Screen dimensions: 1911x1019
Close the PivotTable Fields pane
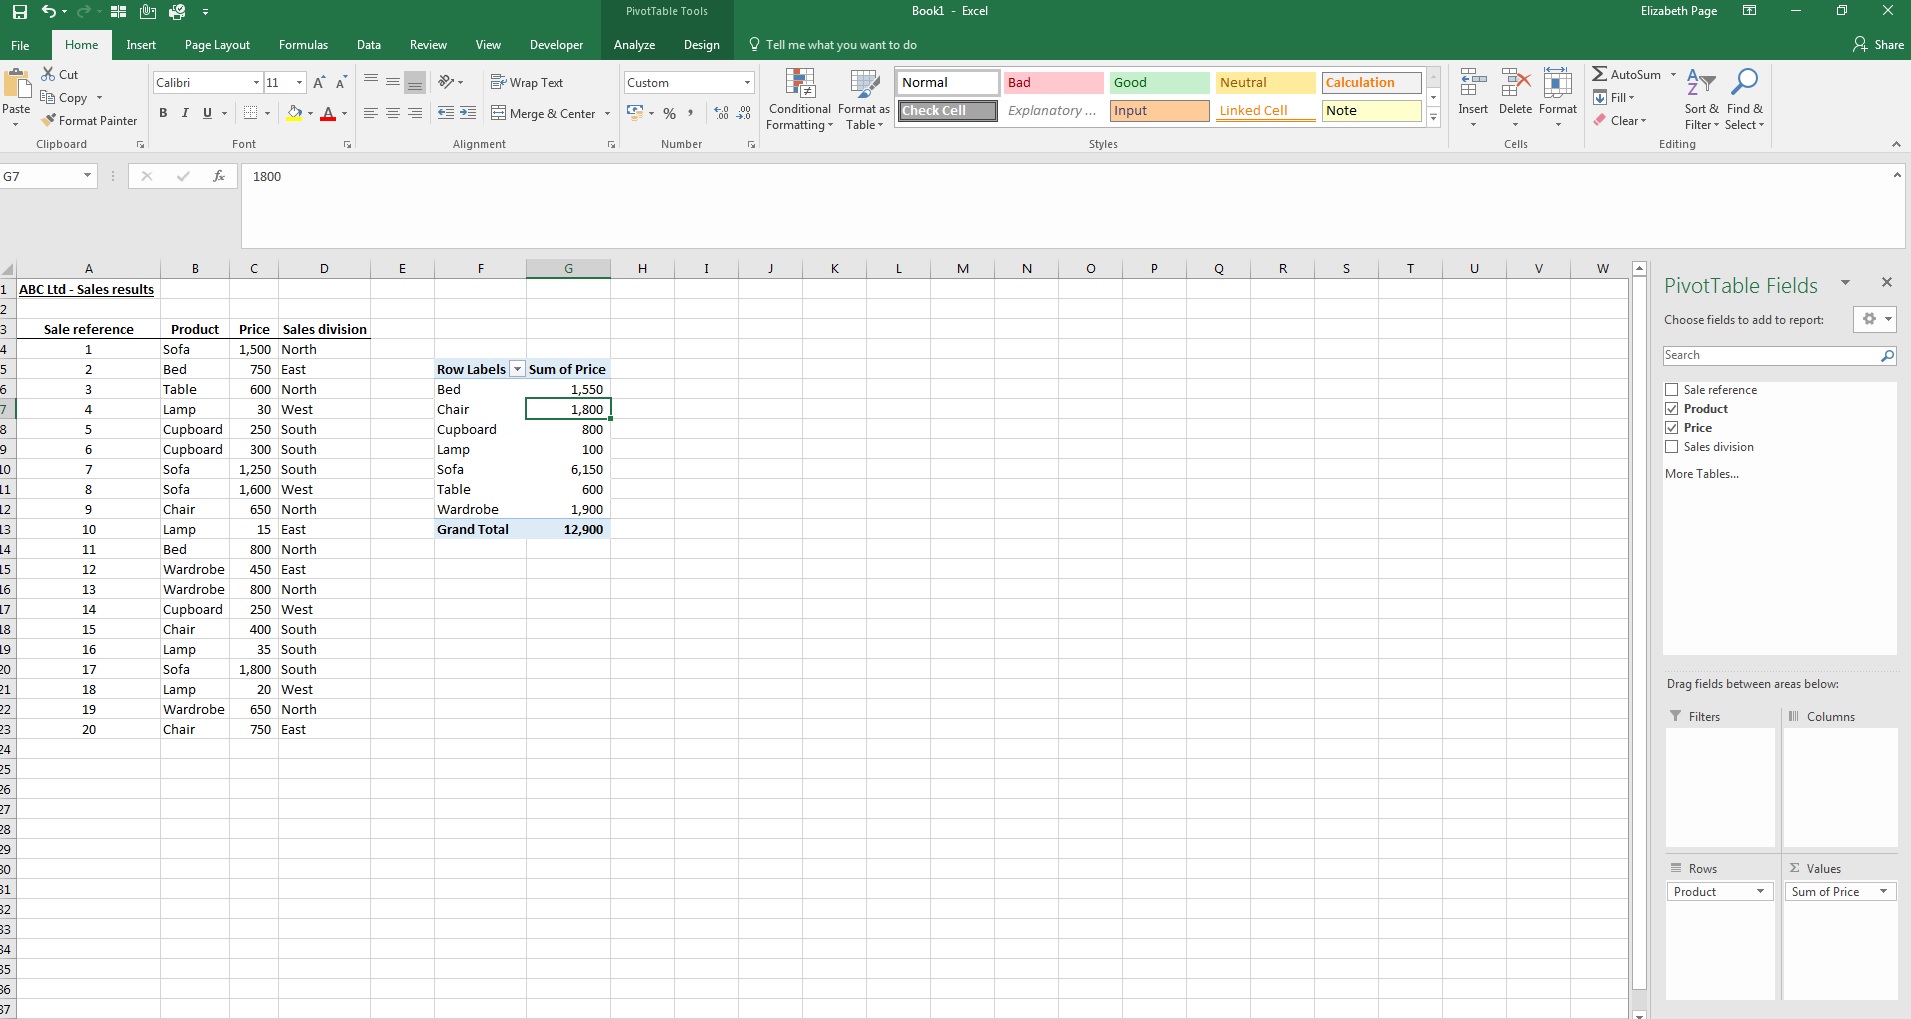pos(1887,283)
